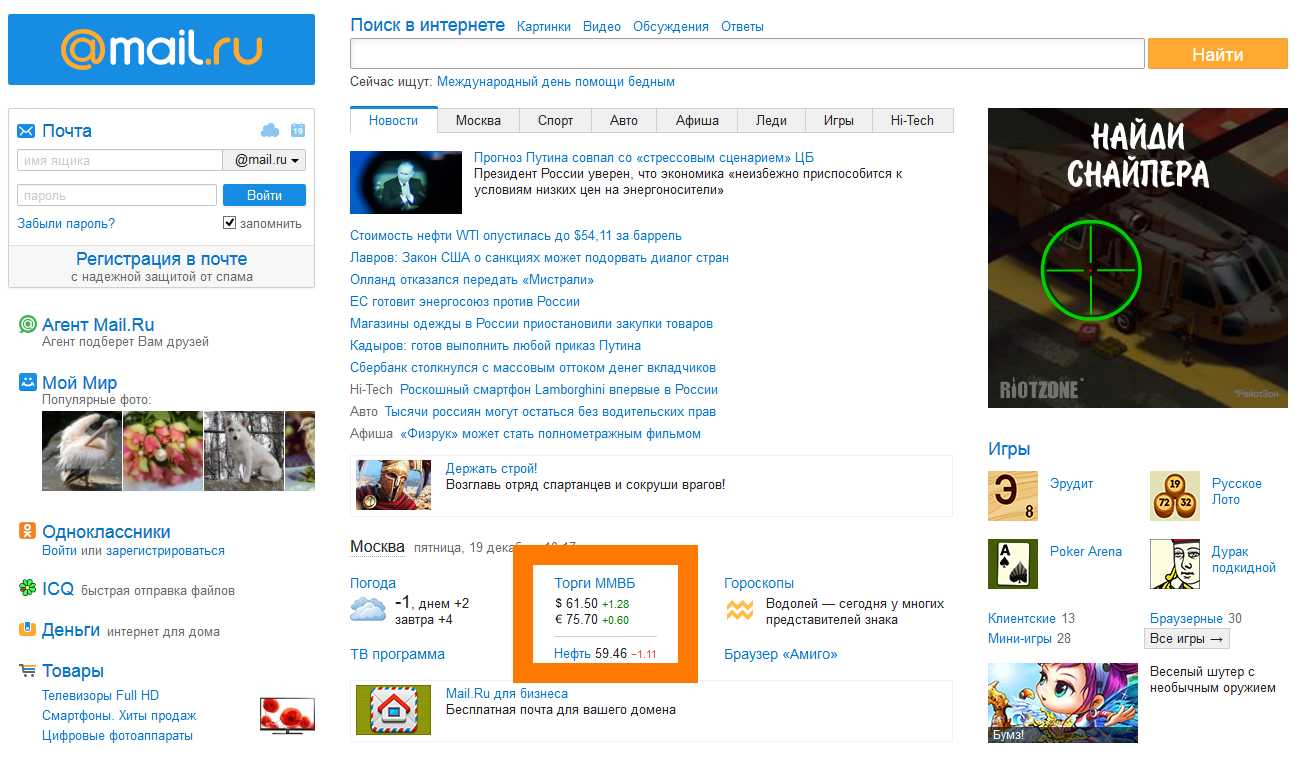Image resolution: width=1301 pixels, height=774 pixels.
Task: Click the Мой Мир icon
Action: [28, 383]
